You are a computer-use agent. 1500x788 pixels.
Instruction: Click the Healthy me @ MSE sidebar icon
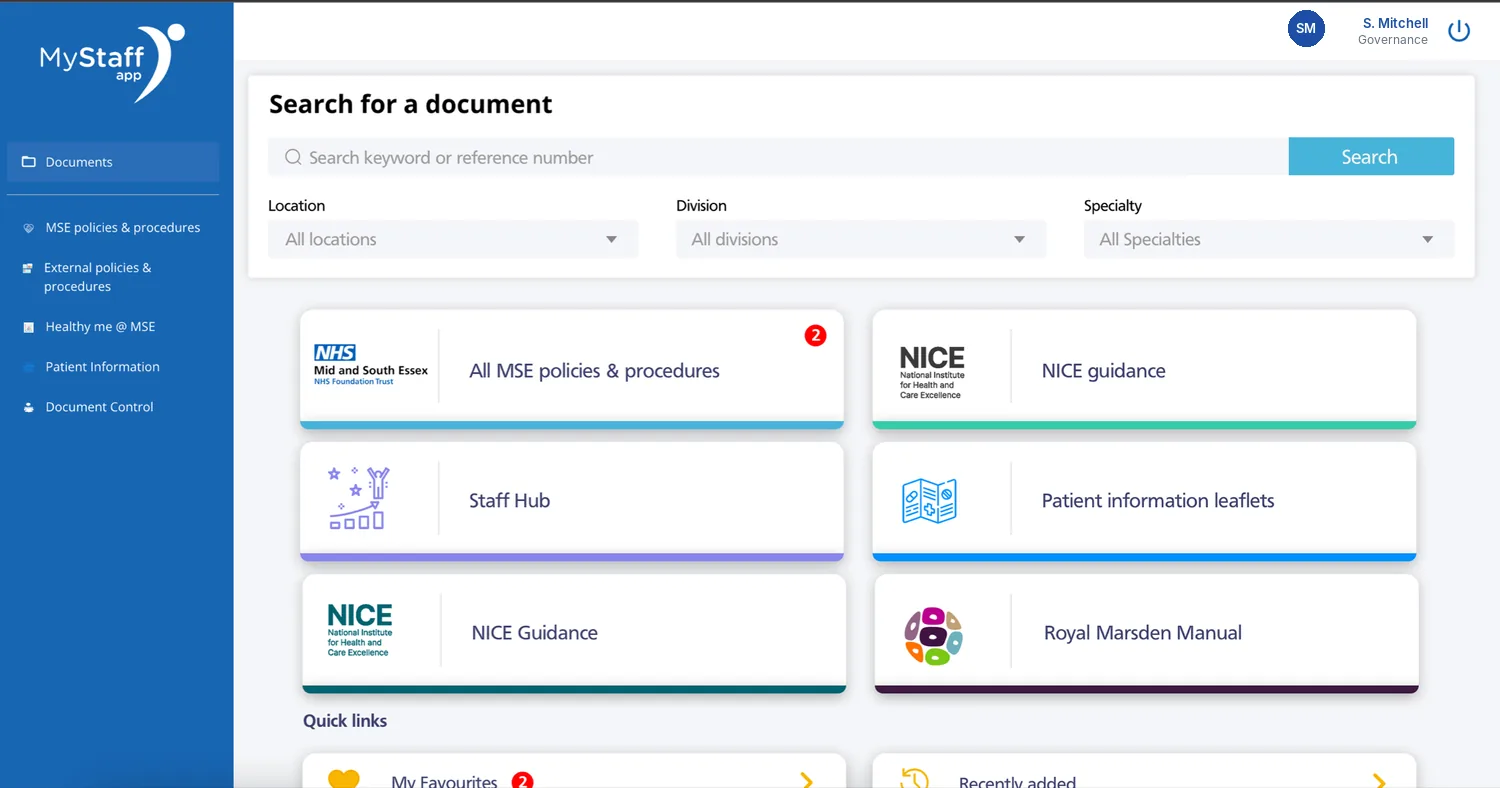28,327
